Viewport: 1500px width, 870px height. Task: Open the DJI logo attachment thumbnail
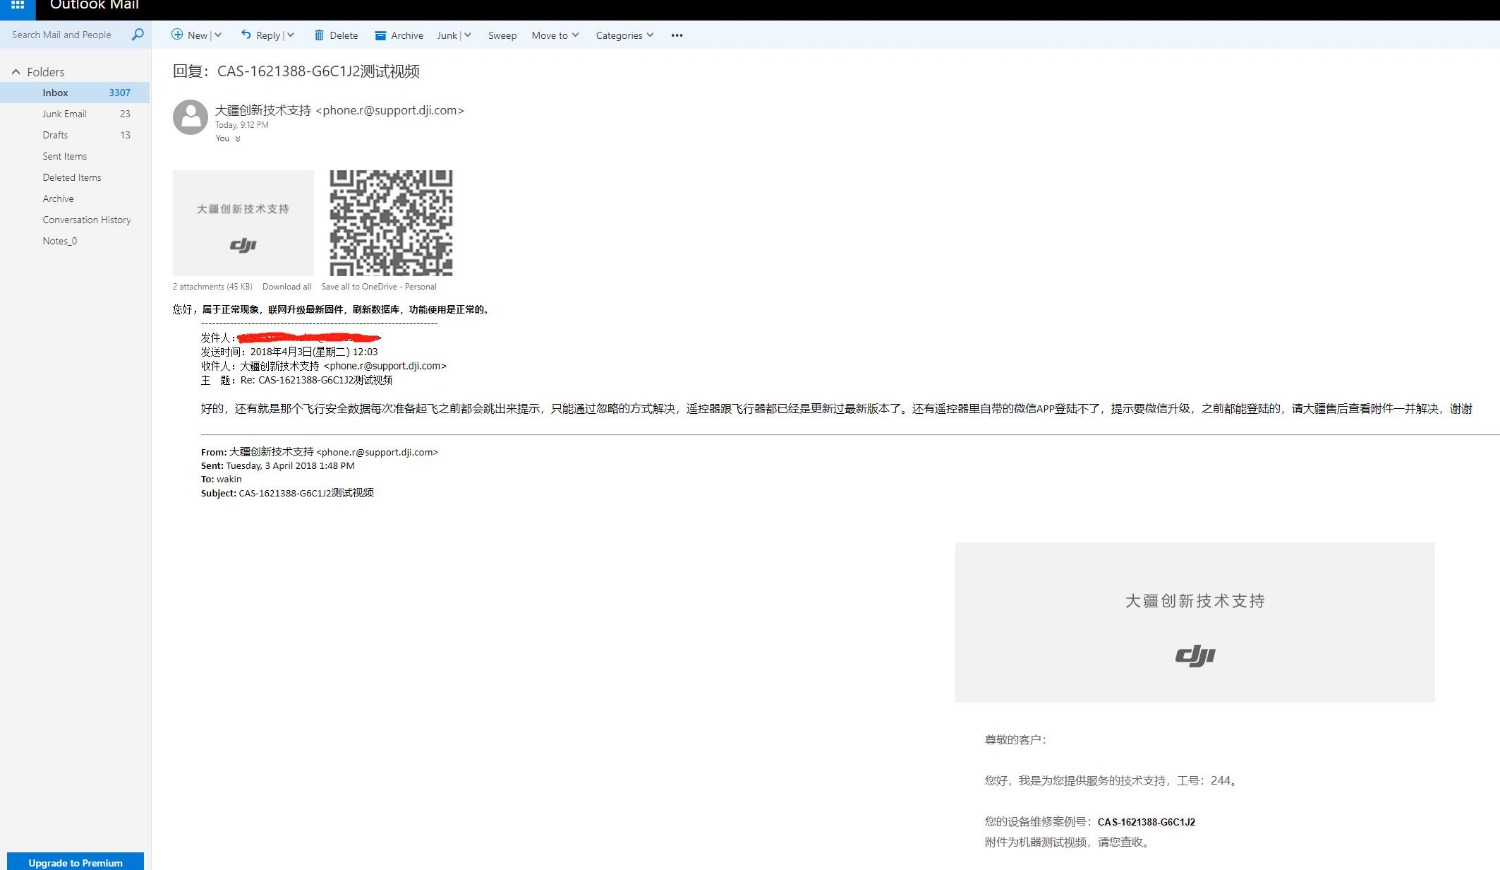(x=243, y=222)
